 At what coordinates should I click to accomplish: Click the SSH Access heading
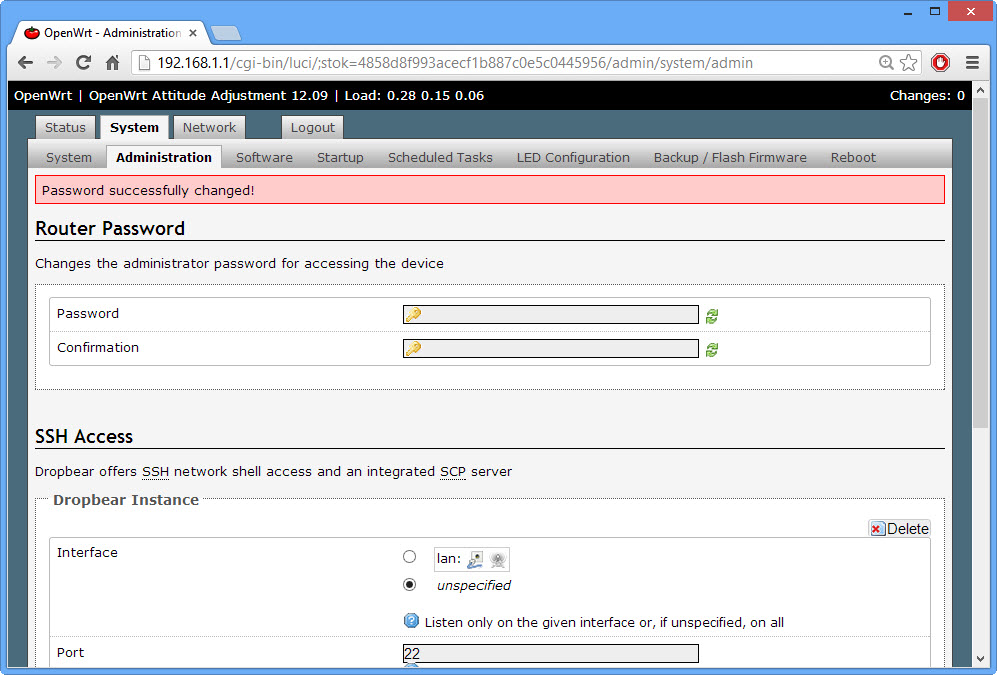pos(84,437)
